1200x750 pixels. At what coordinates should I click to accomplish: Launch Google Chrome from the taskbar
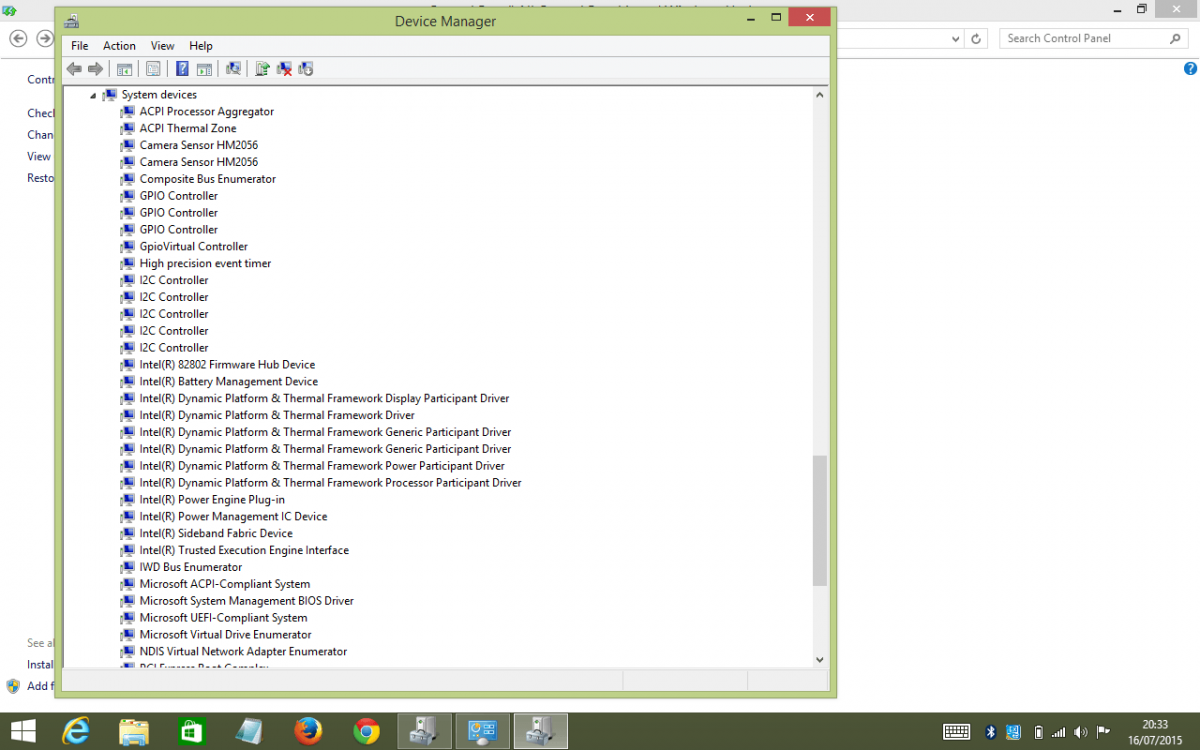[x=366, y=731]
